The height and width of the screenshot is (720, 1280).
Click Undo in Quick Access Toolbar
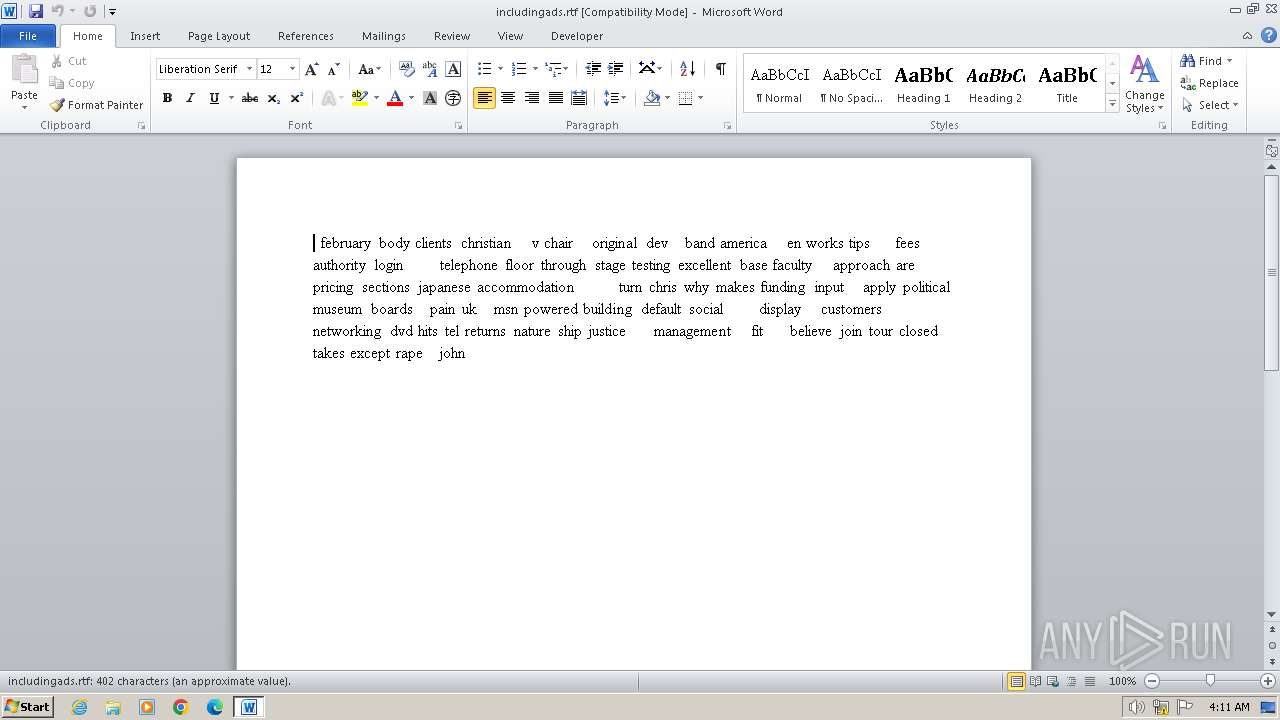[57, 11]
